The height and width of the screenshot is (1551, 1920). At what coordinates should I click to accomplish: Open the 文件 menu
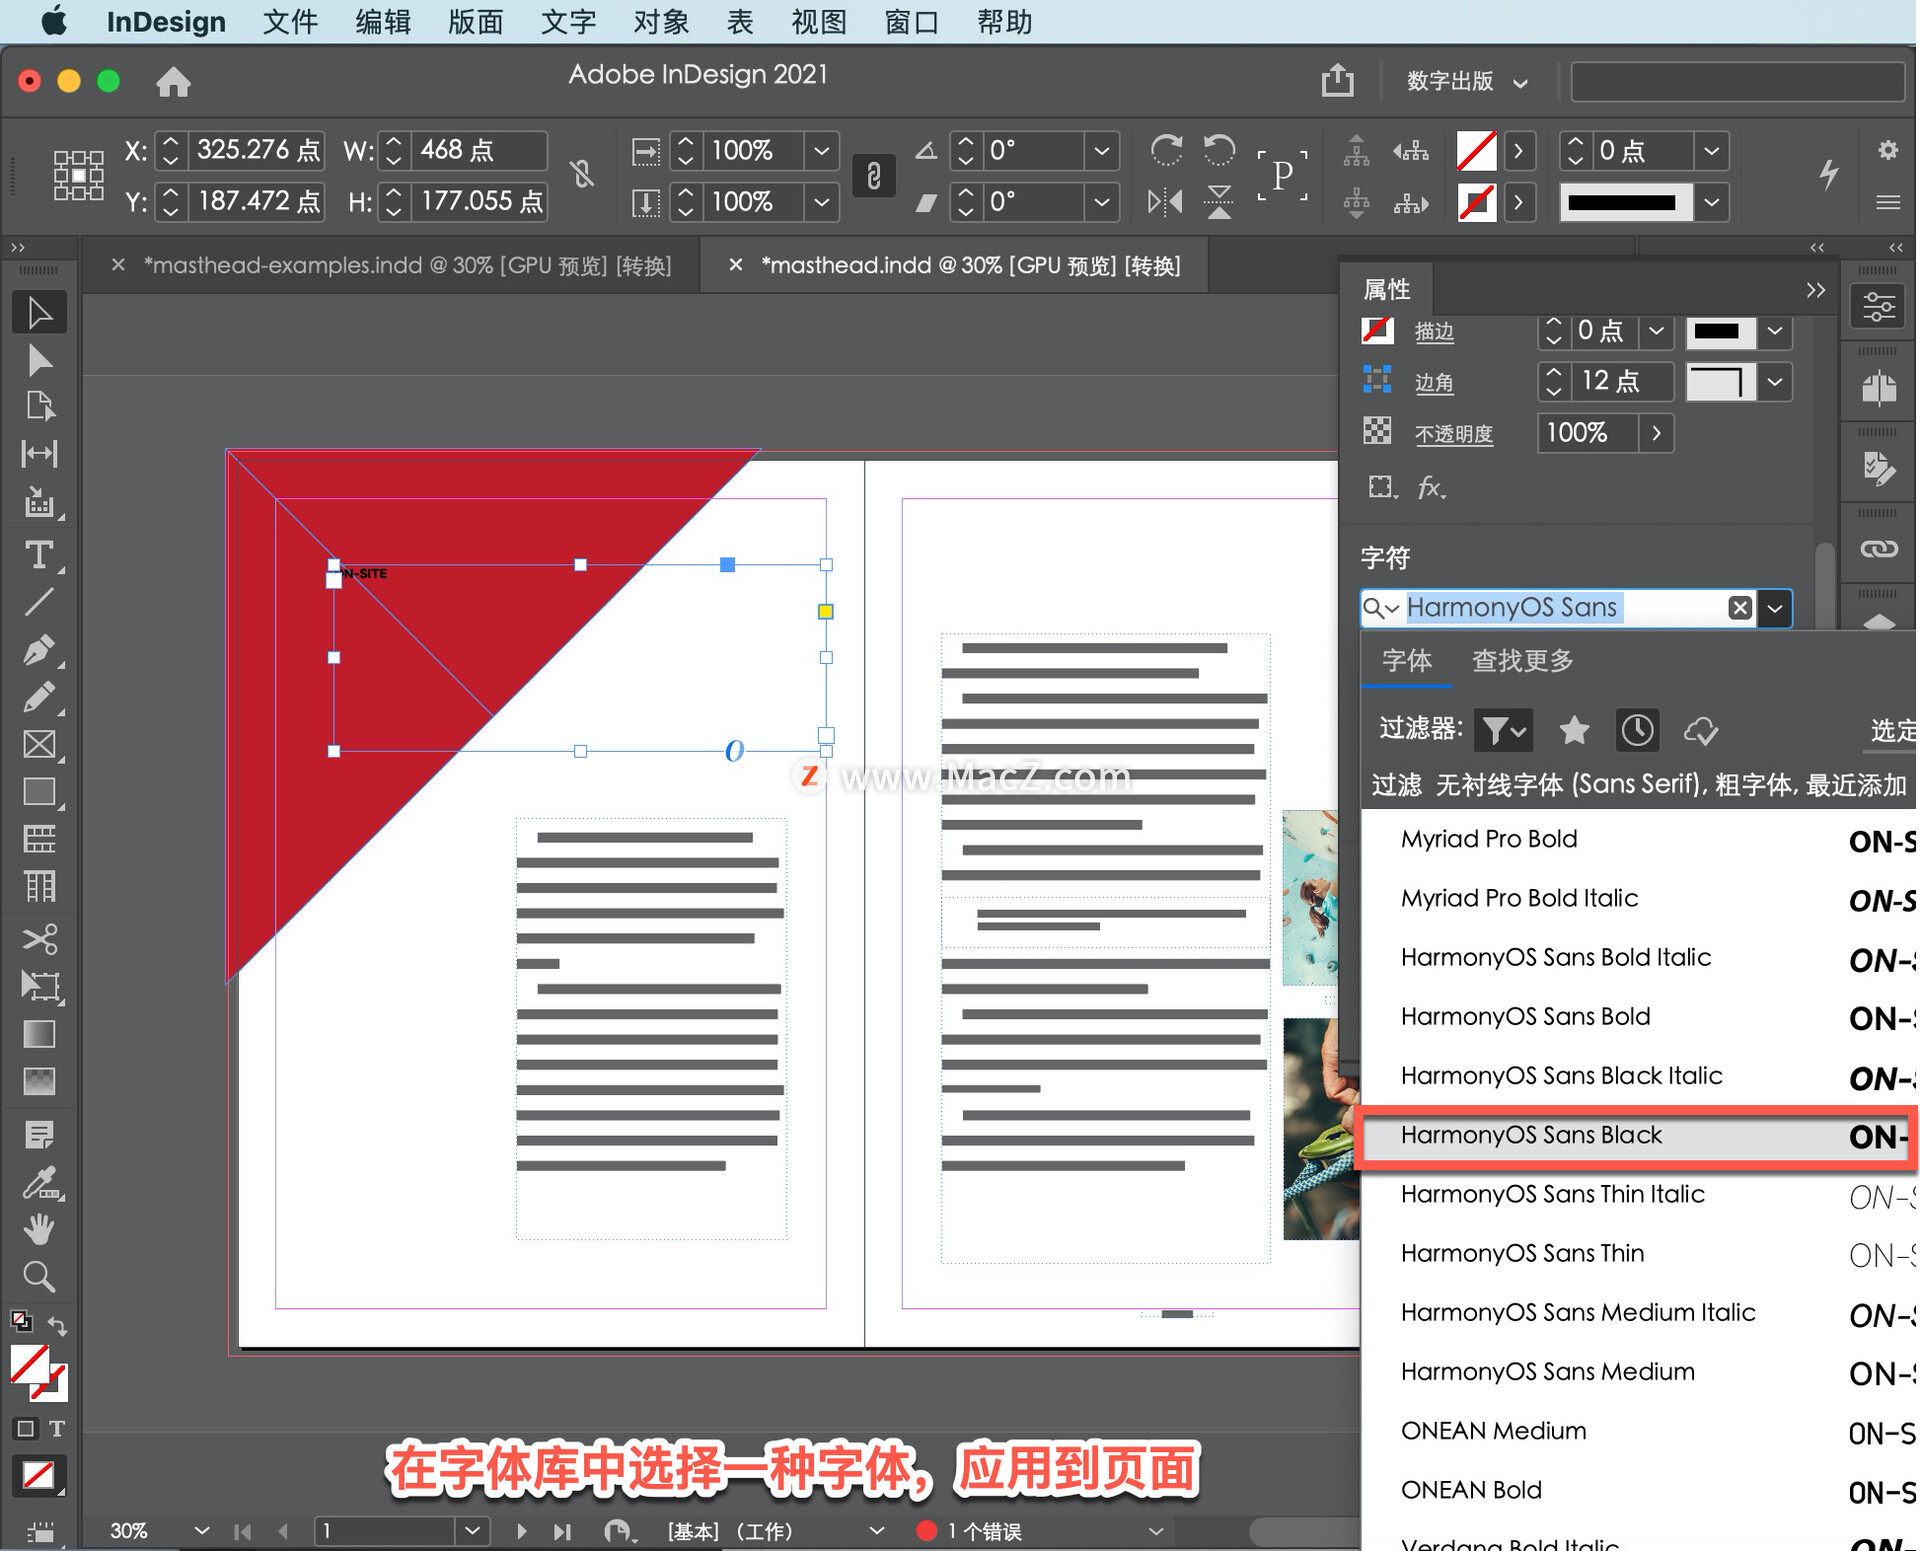290,21
